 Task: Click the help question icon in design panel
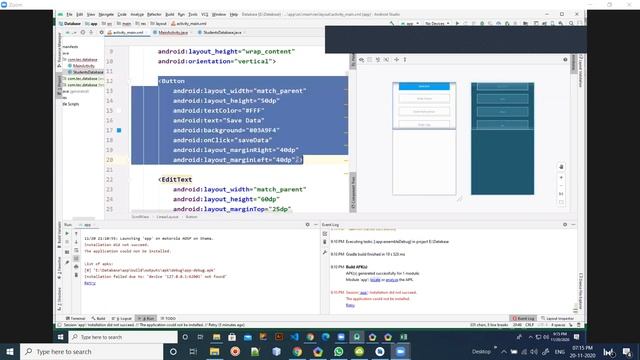[565, 60]
